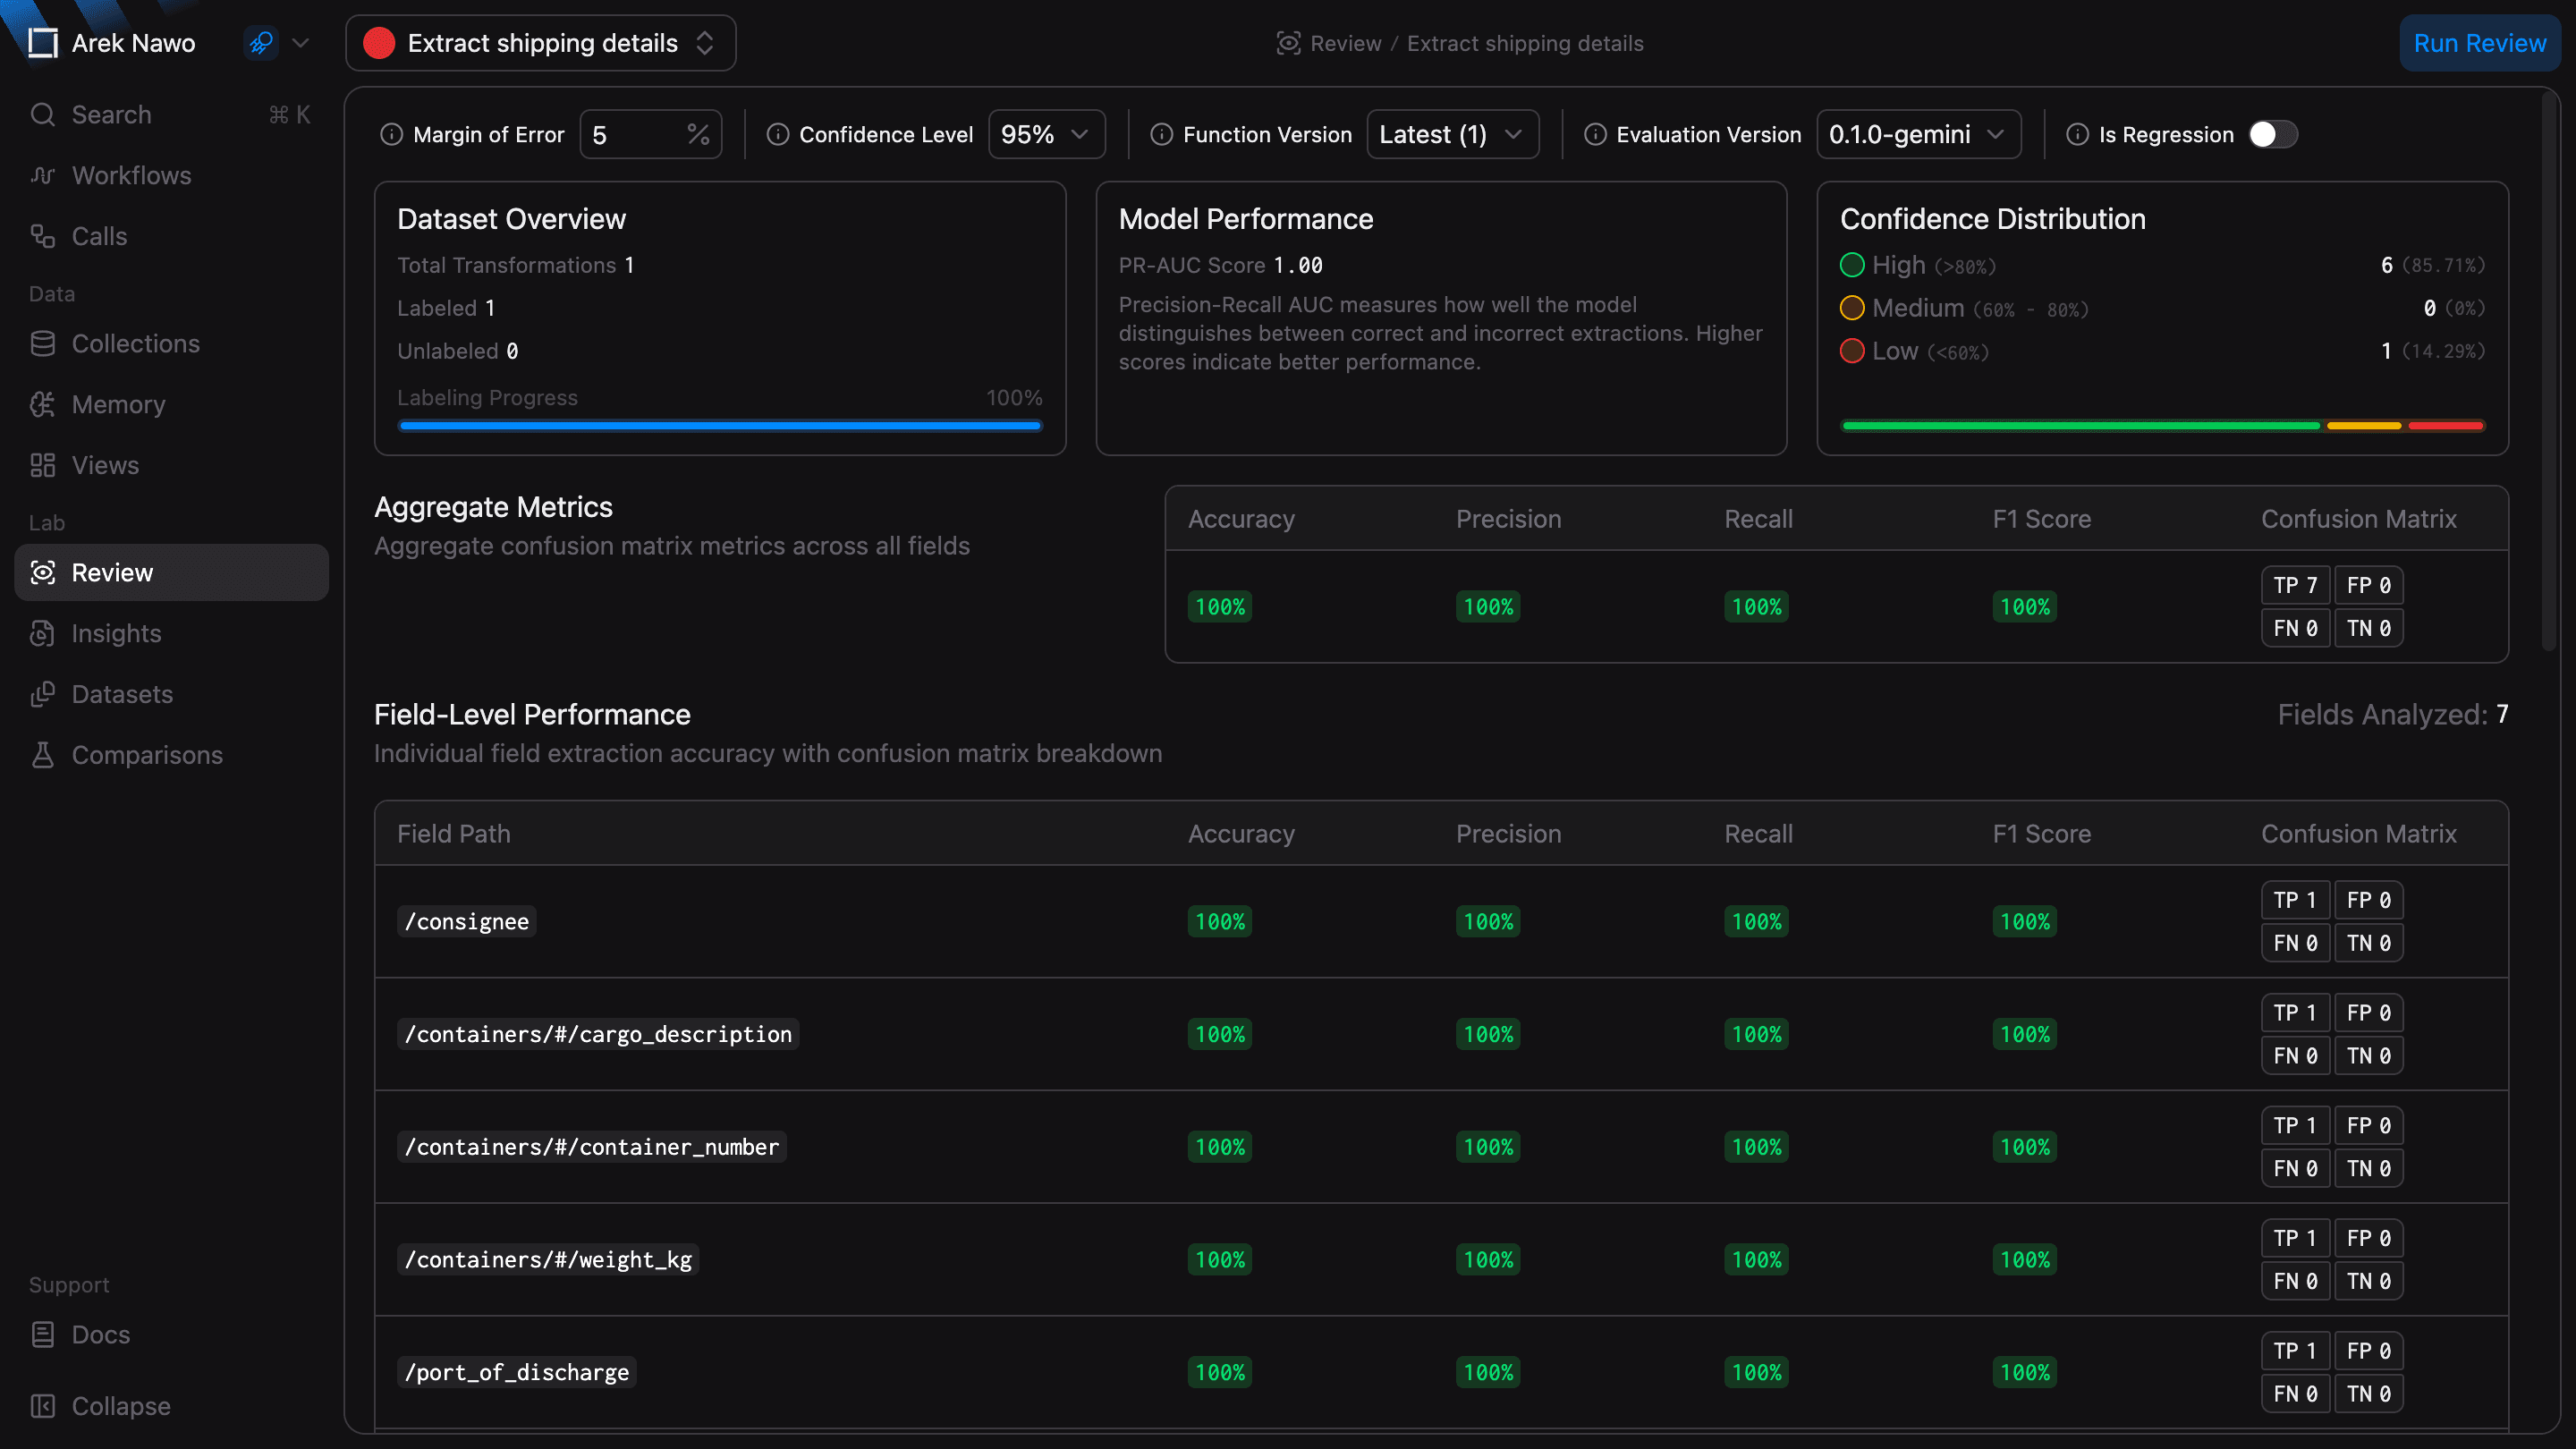2576x1449 pixels.
Task: Click the aggregate Accuracy 100% badge
Action: click(x=1220, y=607)
